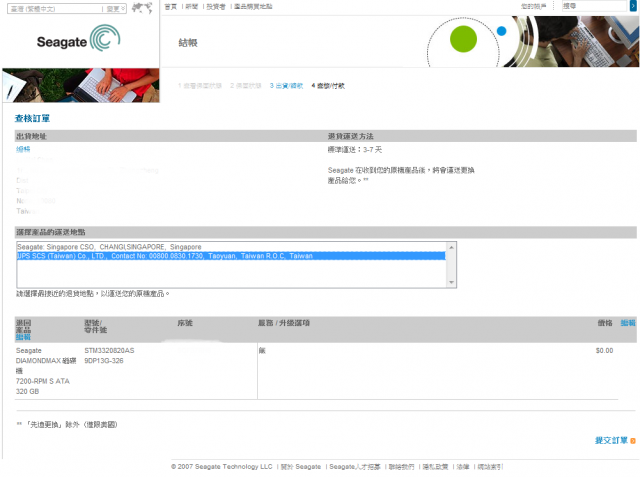The image size is (640, 477).
Task: Select UPS SCS (Taiwan) Co. return location
Action: pyautogui.click(x=231, y=256)
